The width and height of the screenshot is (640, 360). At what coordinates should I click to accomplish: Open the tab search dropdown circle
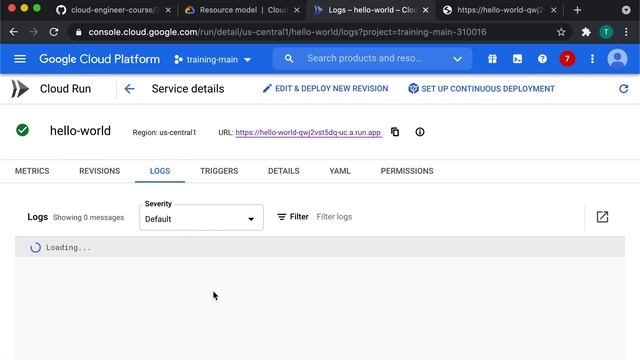tap(626, 10)
